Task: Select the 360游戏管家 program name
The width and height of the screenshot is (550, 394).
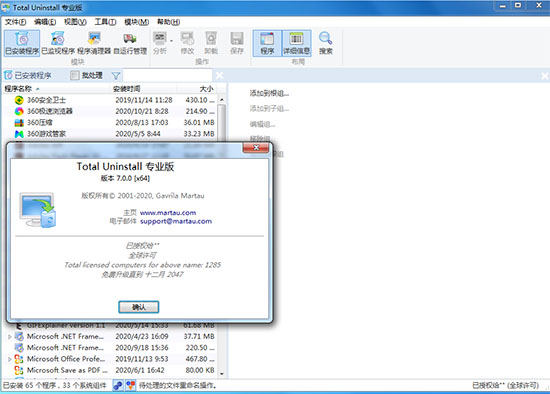Action: (46, 134)
